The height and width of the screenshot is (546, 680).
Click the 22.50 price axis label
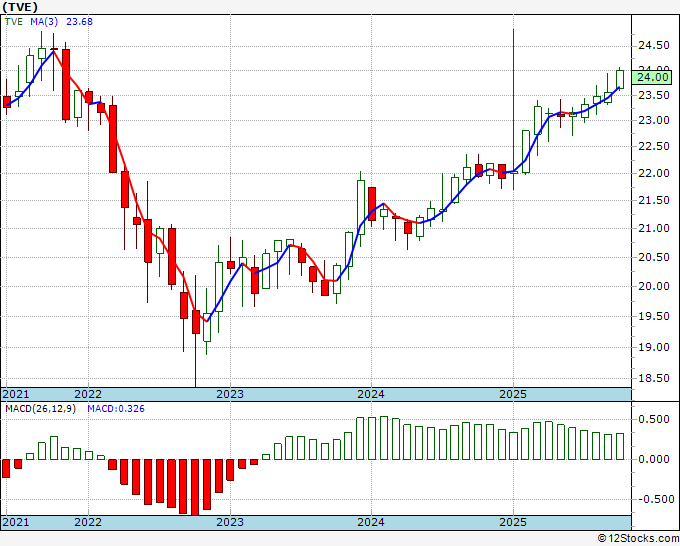[x=654, y=146]
